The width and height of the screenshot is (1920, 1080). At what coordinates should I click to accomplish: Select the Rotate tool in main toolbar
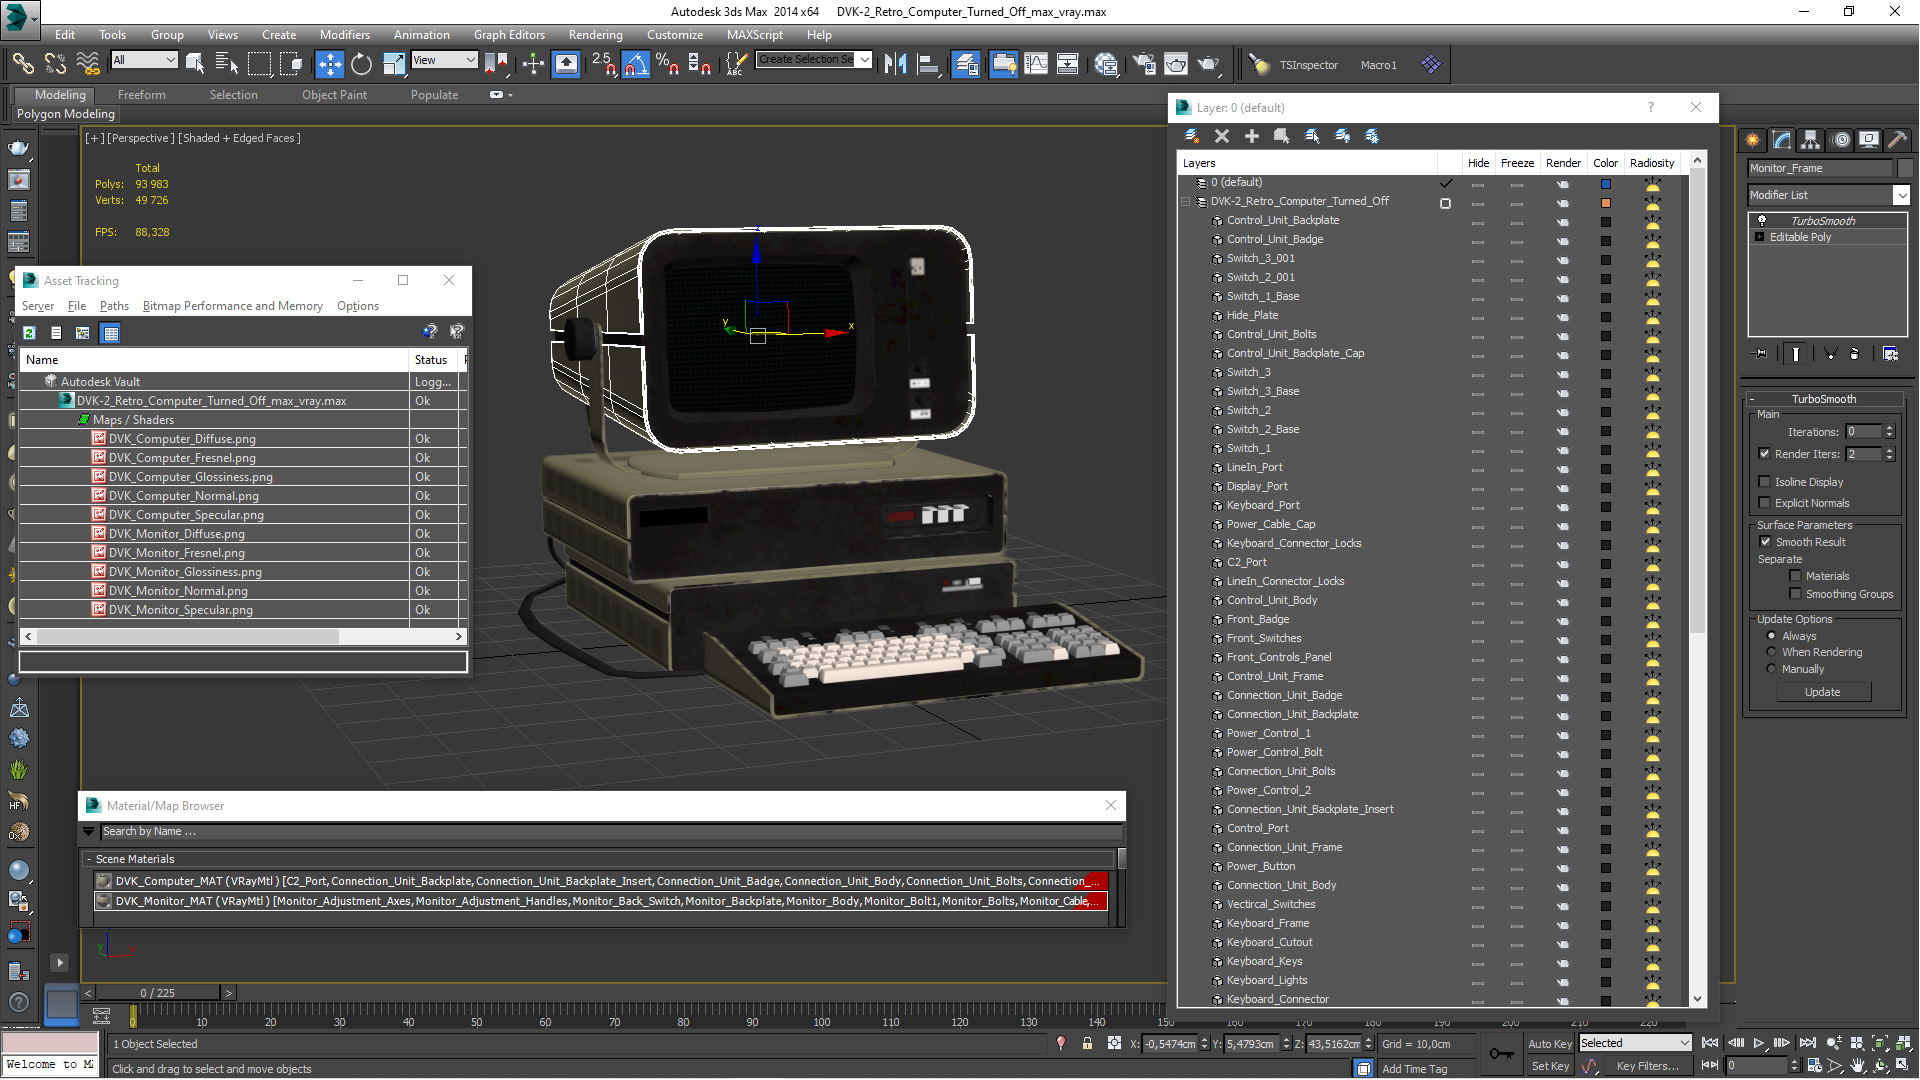[x=361, y=64]
